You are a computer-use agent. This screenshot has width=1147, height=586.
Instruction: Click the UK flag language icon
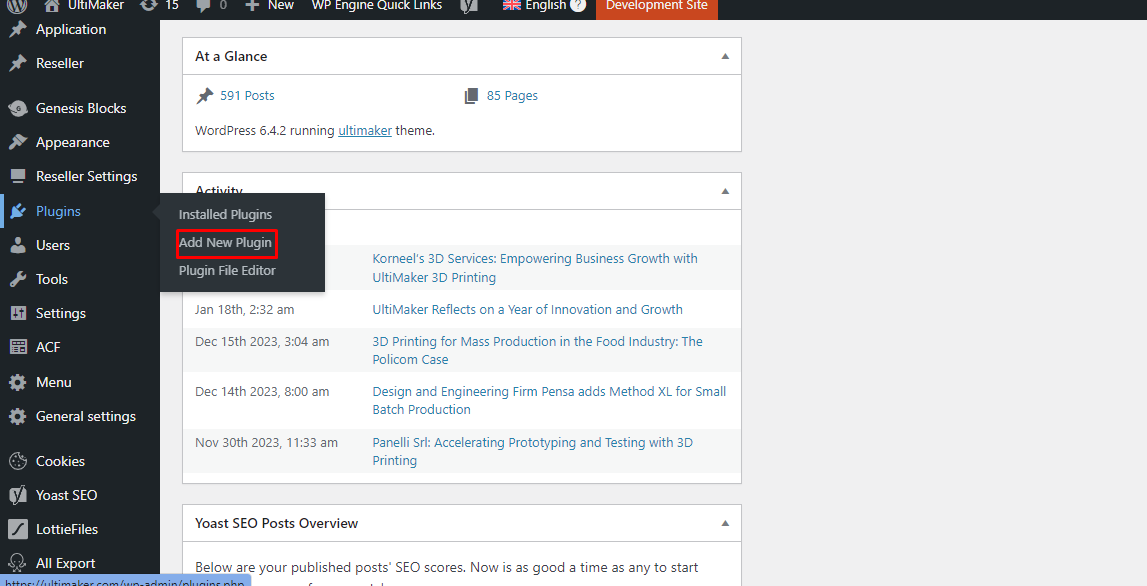point(513,6)
